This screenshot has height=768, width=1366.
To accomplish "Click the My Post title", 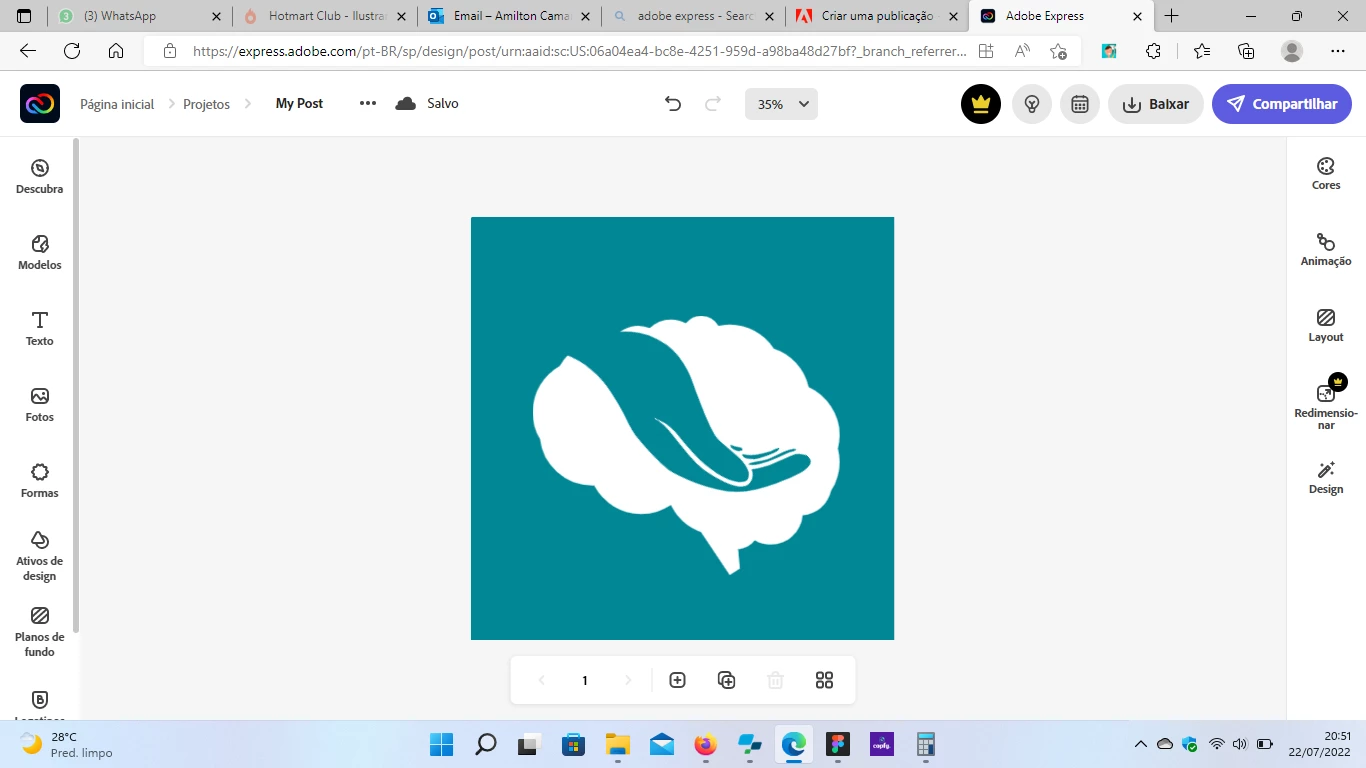I will [x=299, y=103].
